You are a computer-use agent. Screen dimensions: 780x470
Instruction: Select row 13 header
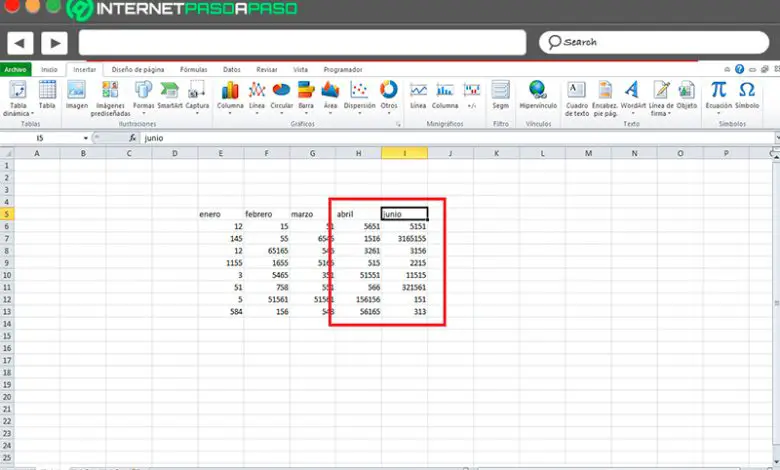pyautogui.click(x=6, y=312)
